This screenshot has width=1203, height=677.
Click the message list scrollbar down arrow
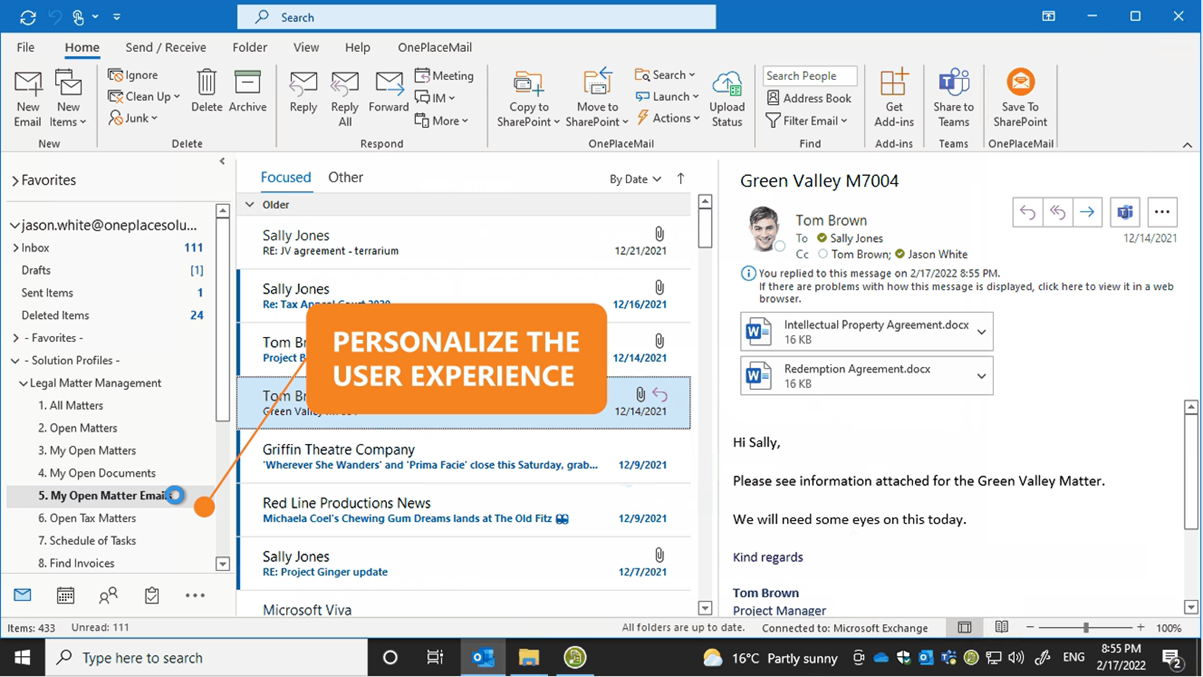pos(705,608)
